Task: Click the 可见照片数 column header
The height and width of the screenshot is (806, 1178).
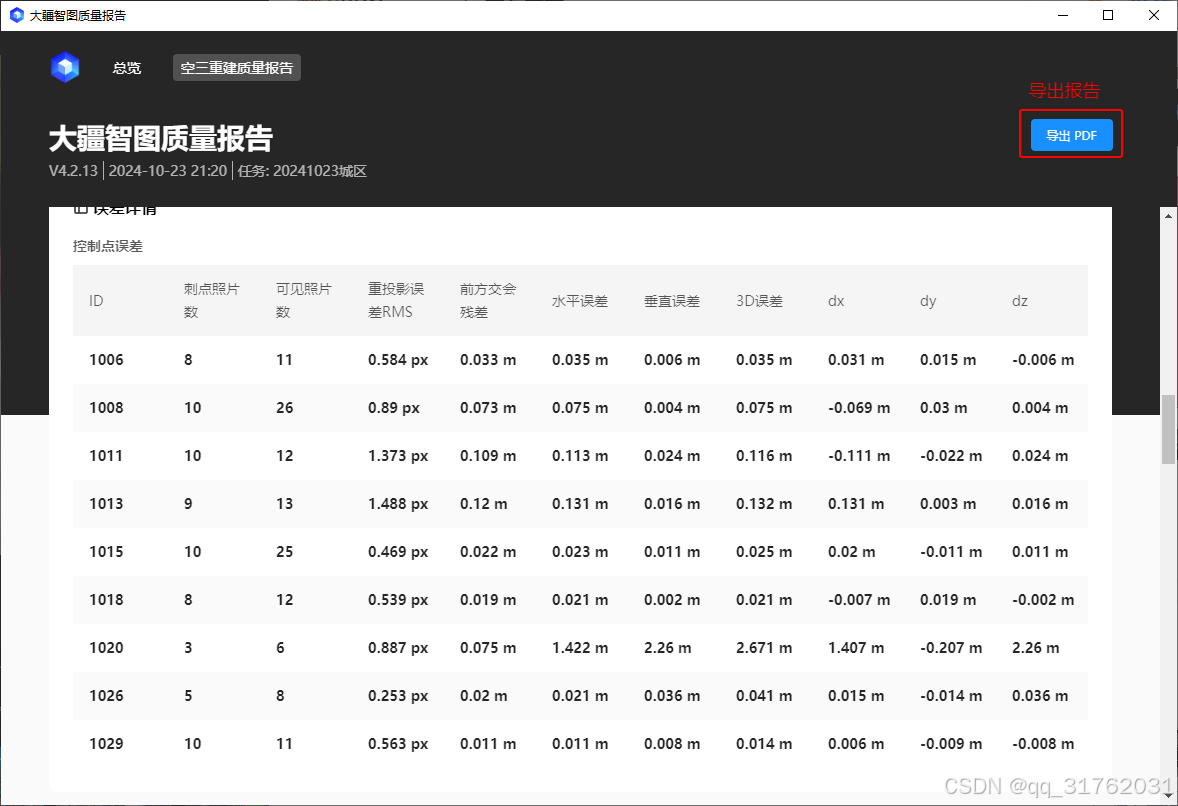Action: click(304, 300)
